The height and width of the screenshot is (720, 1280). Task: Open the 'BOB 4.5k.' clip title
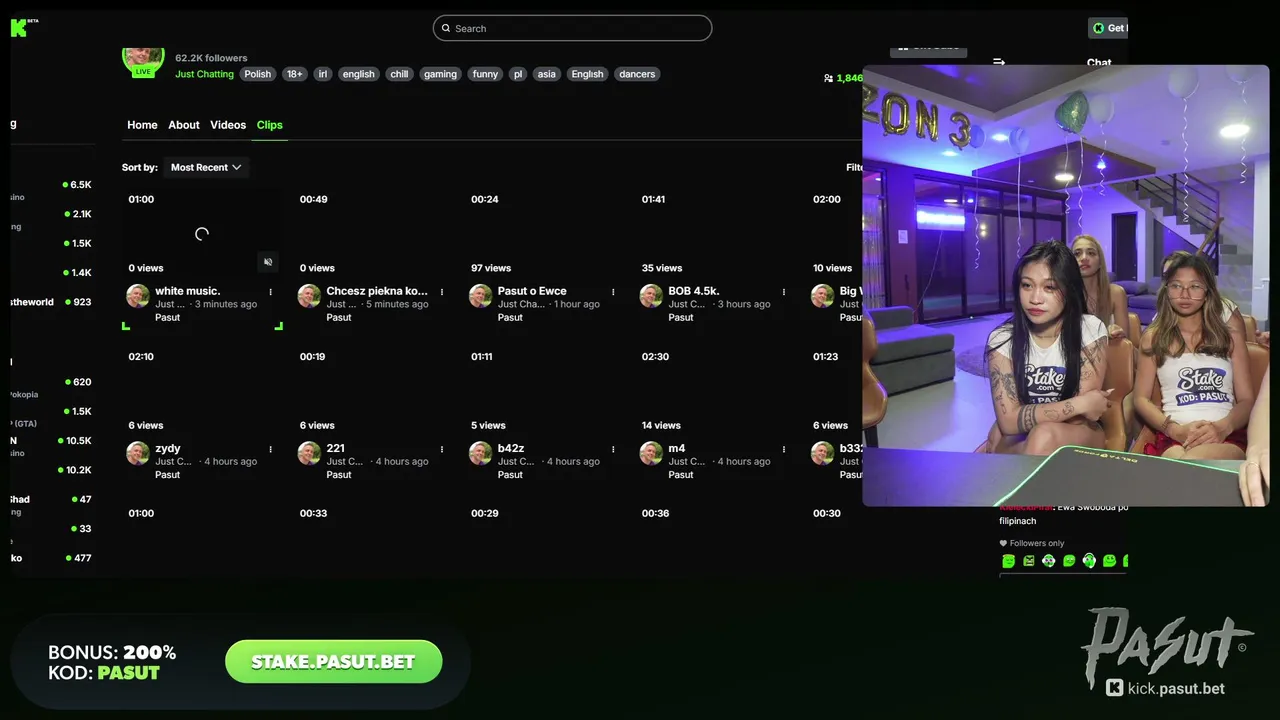click(694, 291)
